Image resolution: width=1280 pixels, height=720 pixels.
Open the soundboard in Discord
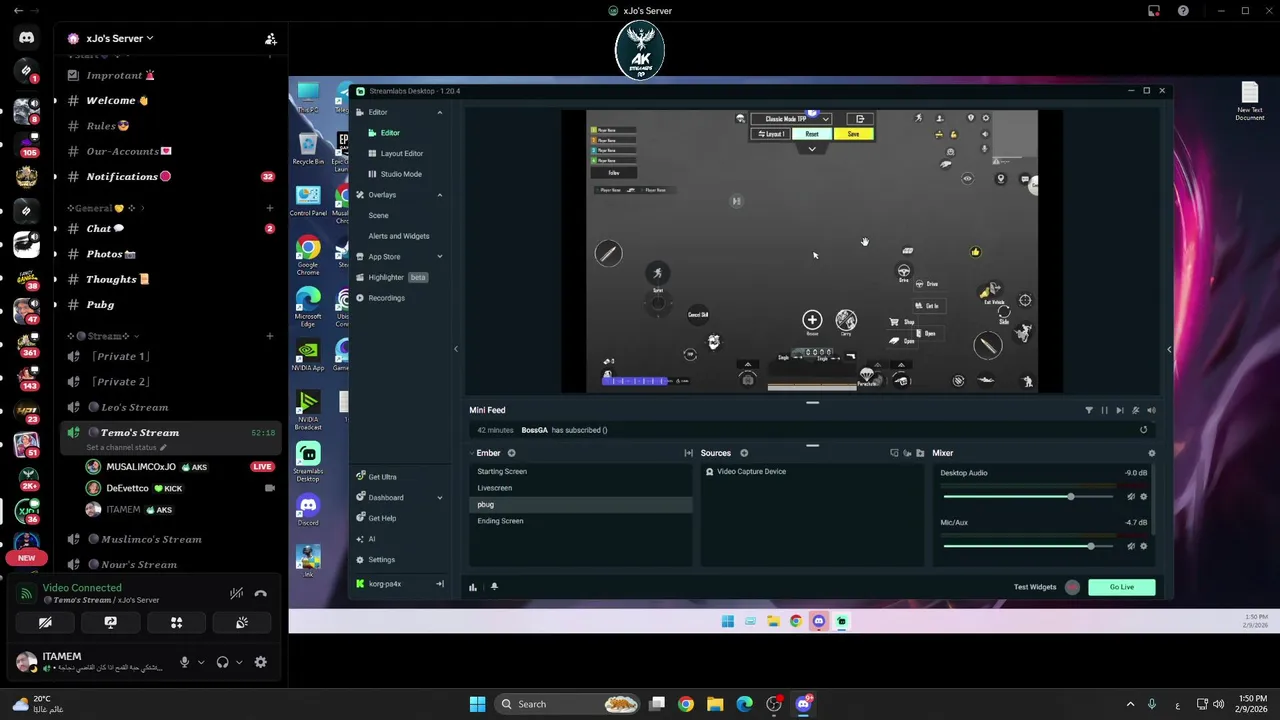[242, 622]
